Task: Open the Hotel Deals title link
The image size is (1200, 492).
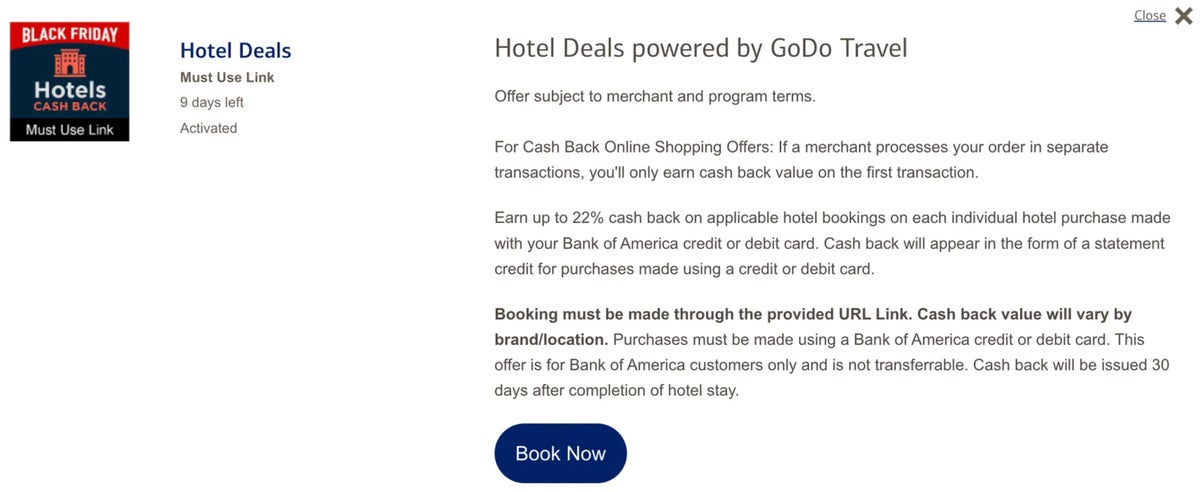Action: pyautogui.click(x=235, y=50)
